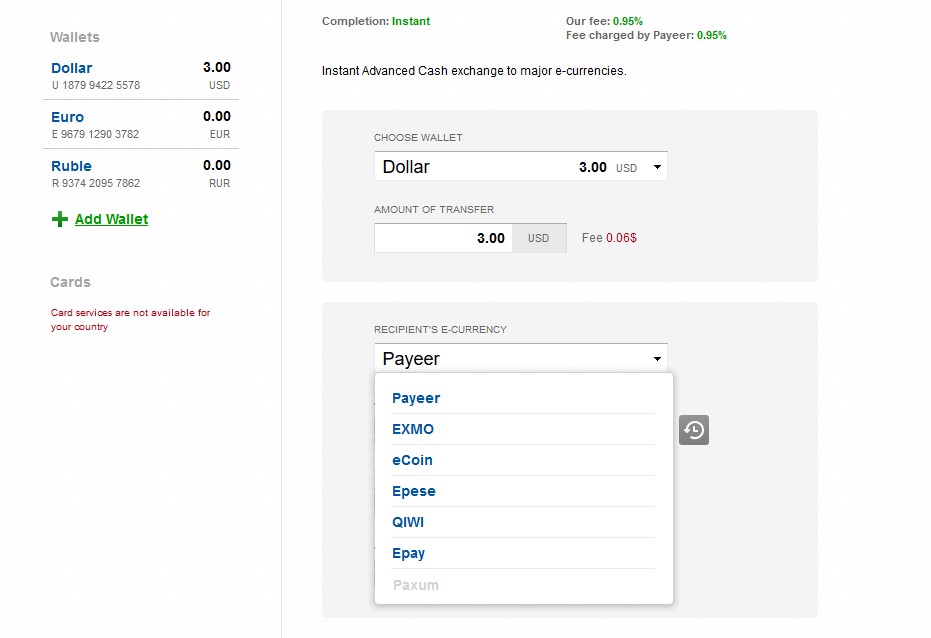This screenshot has width=931, height=638.
Task: Click the history clock icon
Action: [x=694, y=430]
